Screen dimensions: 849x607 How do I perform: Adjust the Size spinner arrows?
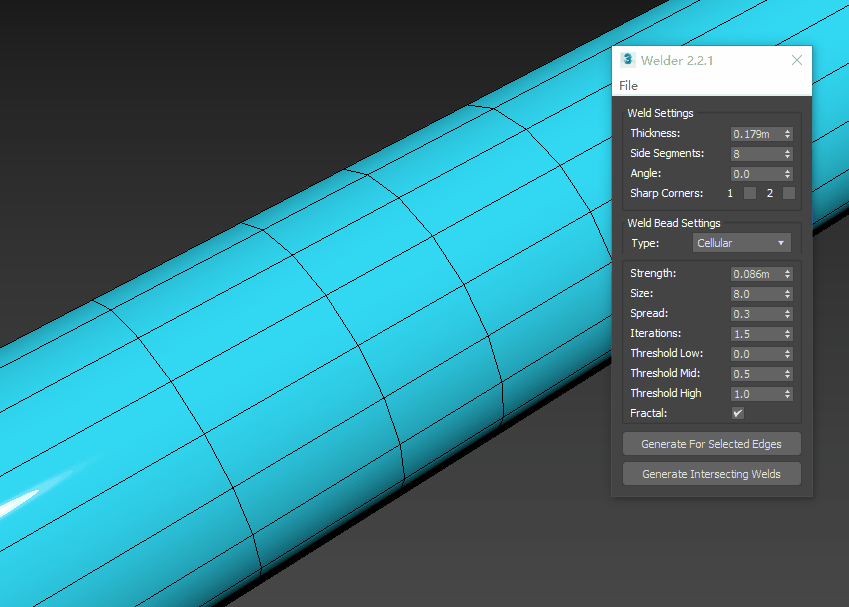pyautogui.click(x=788, y=294)
